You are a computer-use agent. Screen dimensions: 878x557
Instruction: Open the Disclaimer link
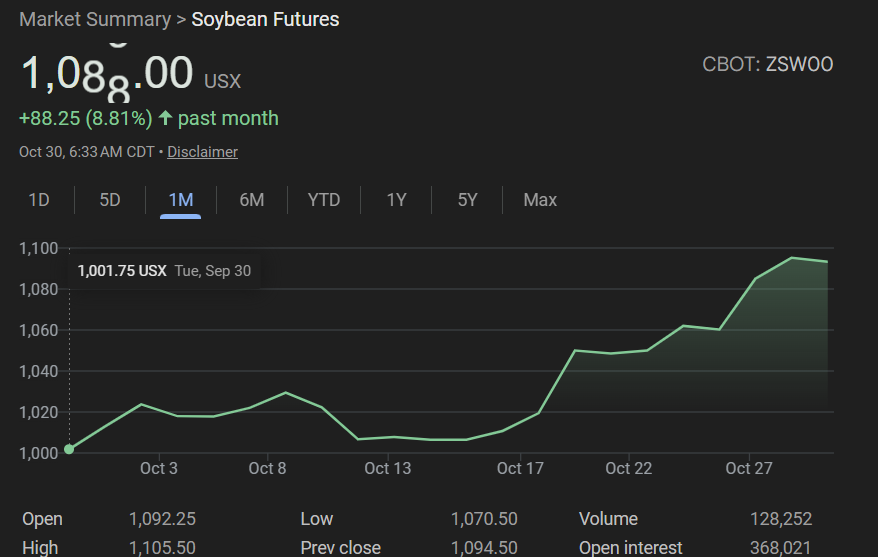tap(202, 152)
